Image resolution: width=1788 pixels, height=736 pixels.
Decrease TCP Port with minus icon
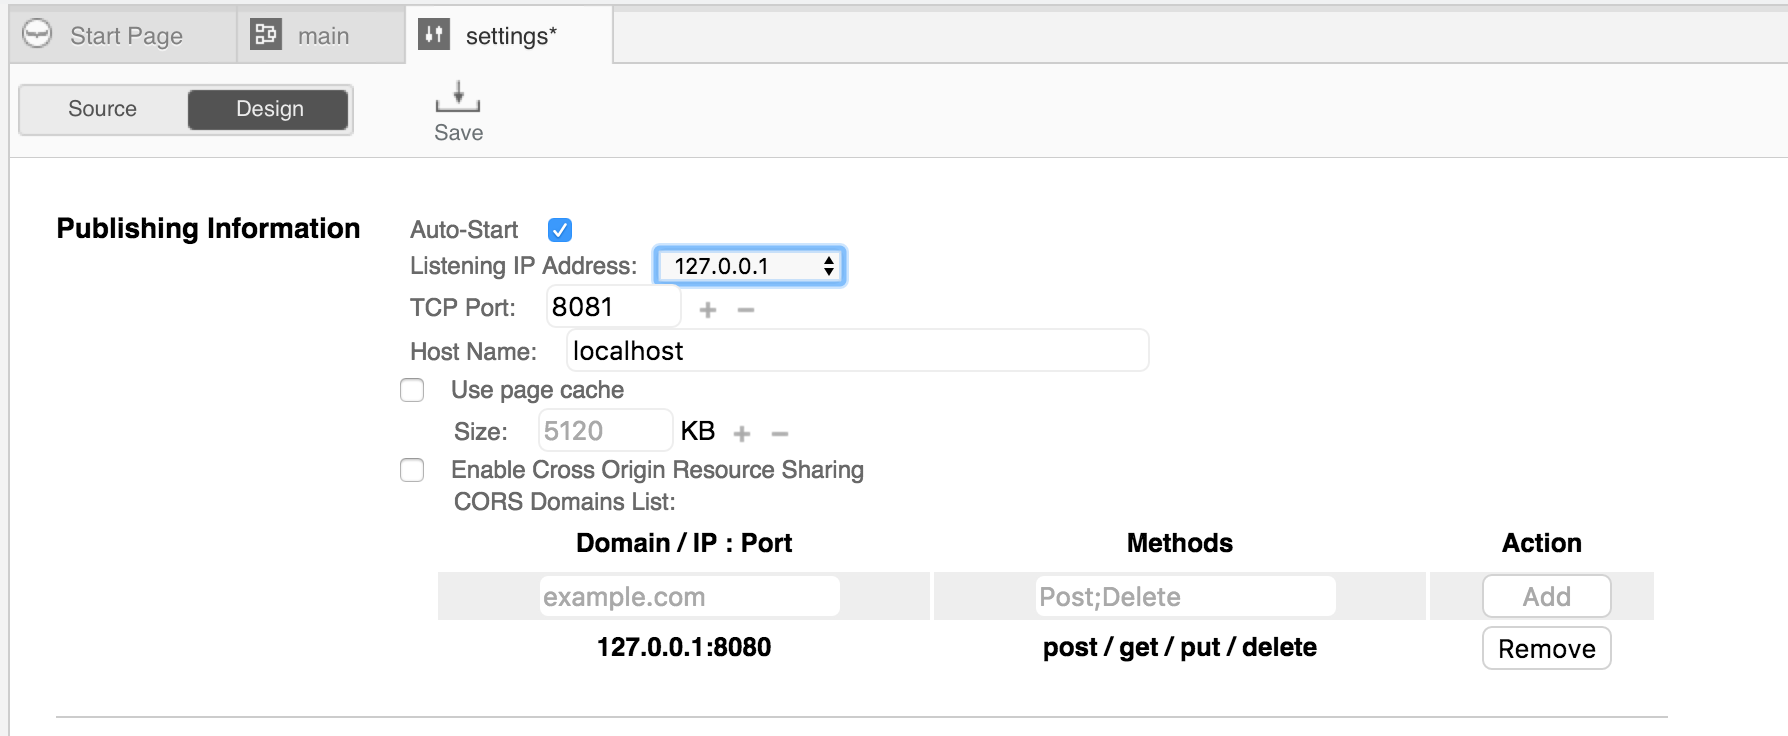pyautogui.click(x=745, y=310)
